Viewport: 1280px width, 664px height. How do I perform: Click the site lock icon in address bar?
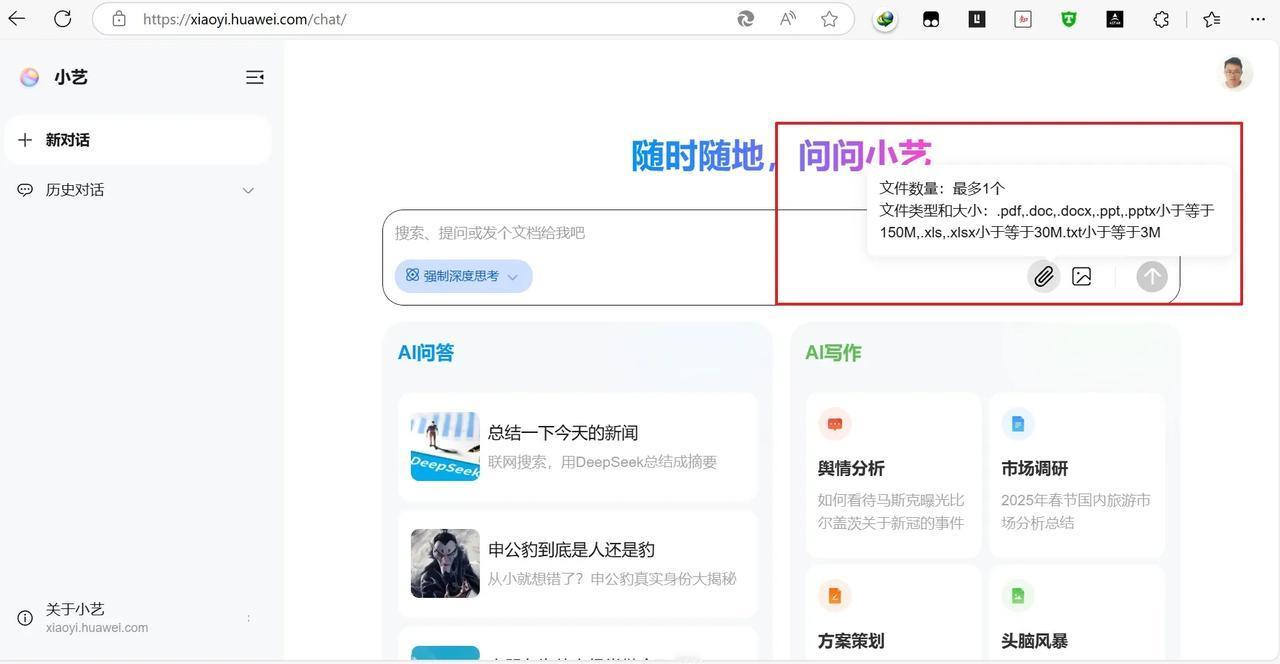pyautogui.click(x=119, y=19)
